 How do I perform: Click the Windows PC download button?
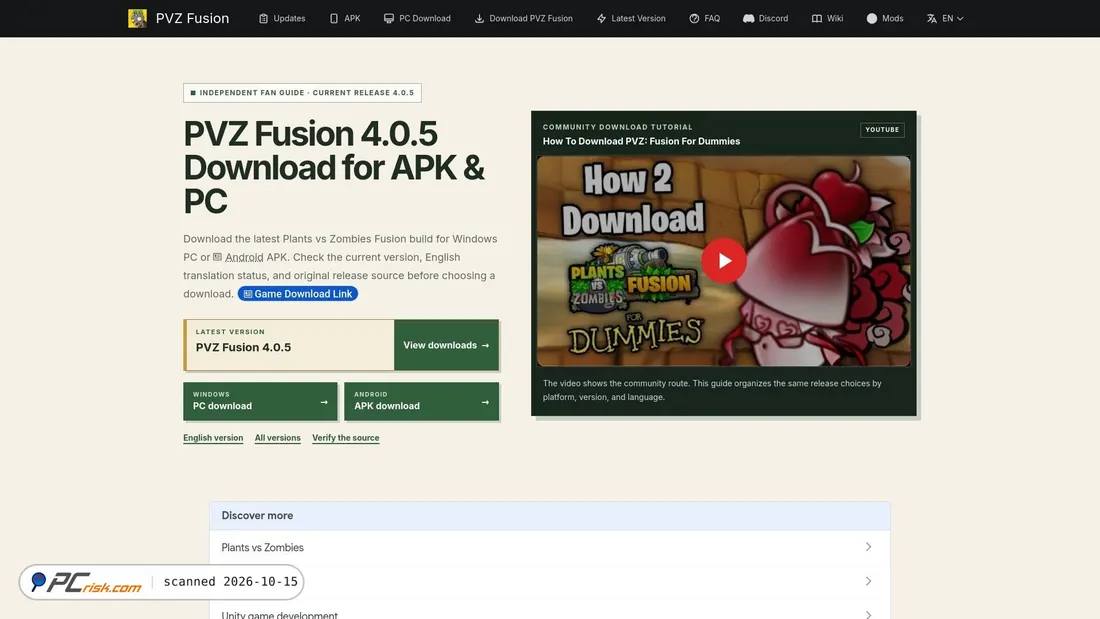pos(260,401)
